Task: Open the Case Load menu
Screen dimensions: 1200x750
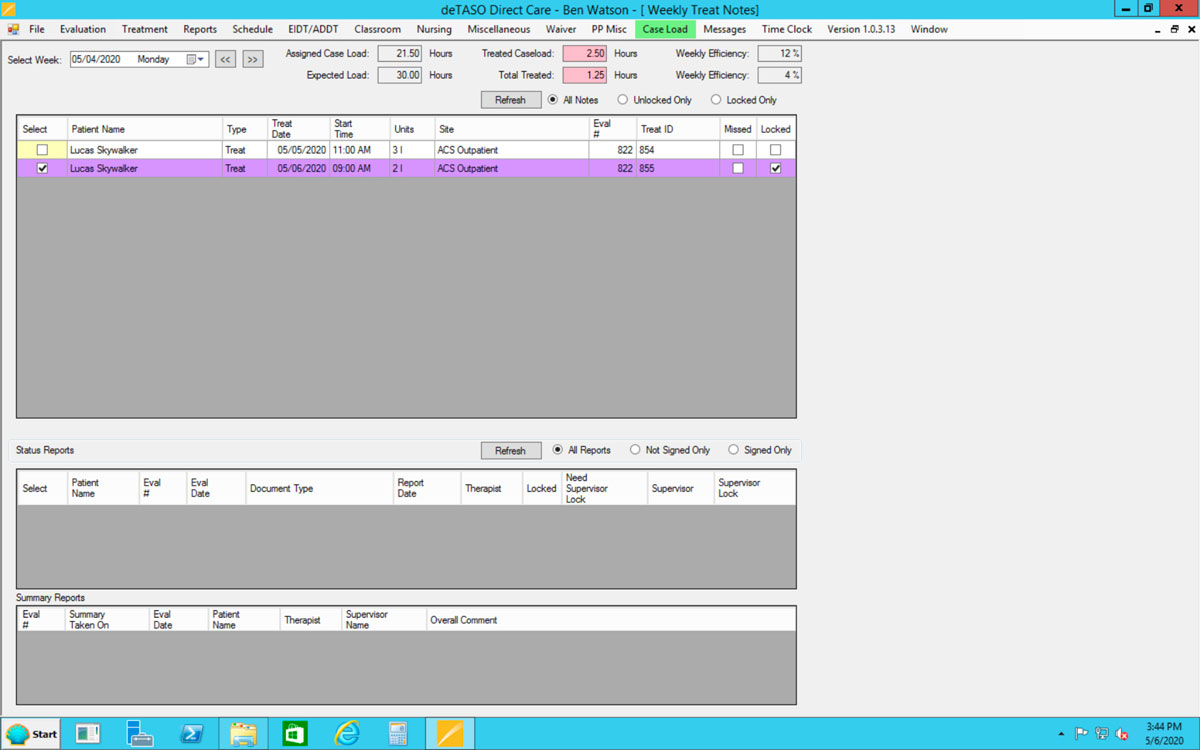Action: click(665, 29)
